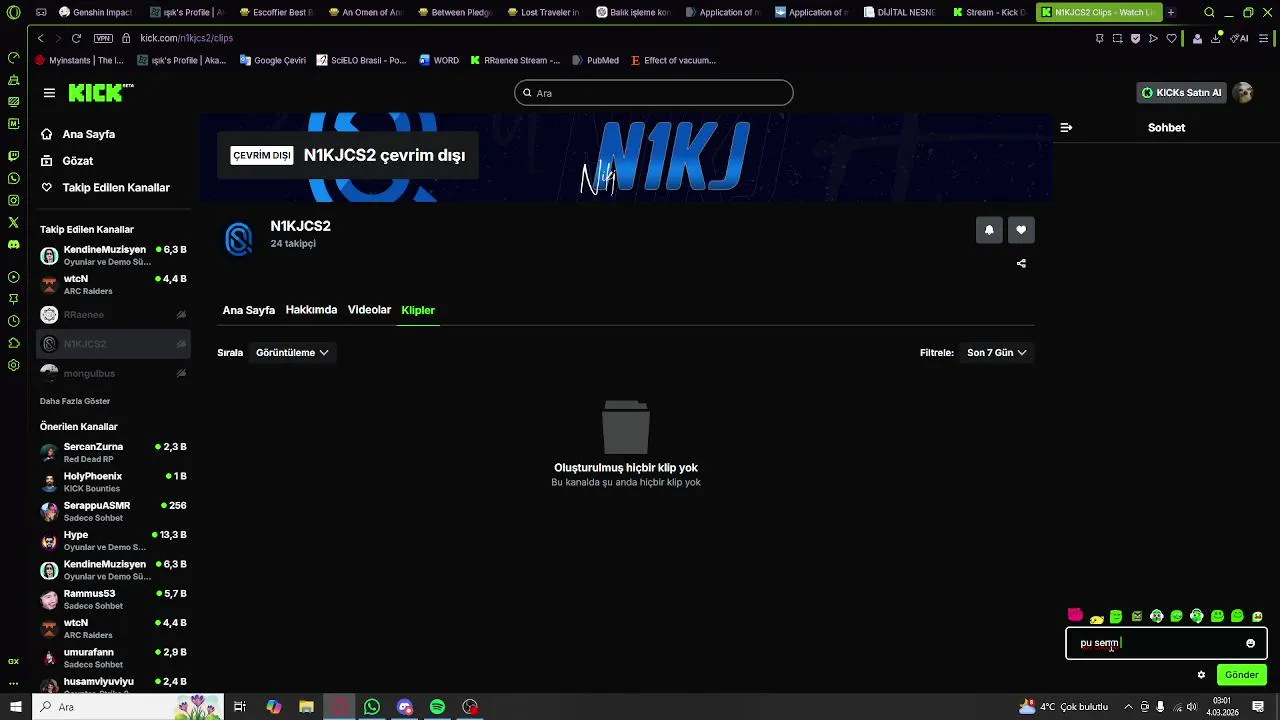Open umurafann recommended channel
This screenshot has width=1280, height=720.
pos(113,658)
